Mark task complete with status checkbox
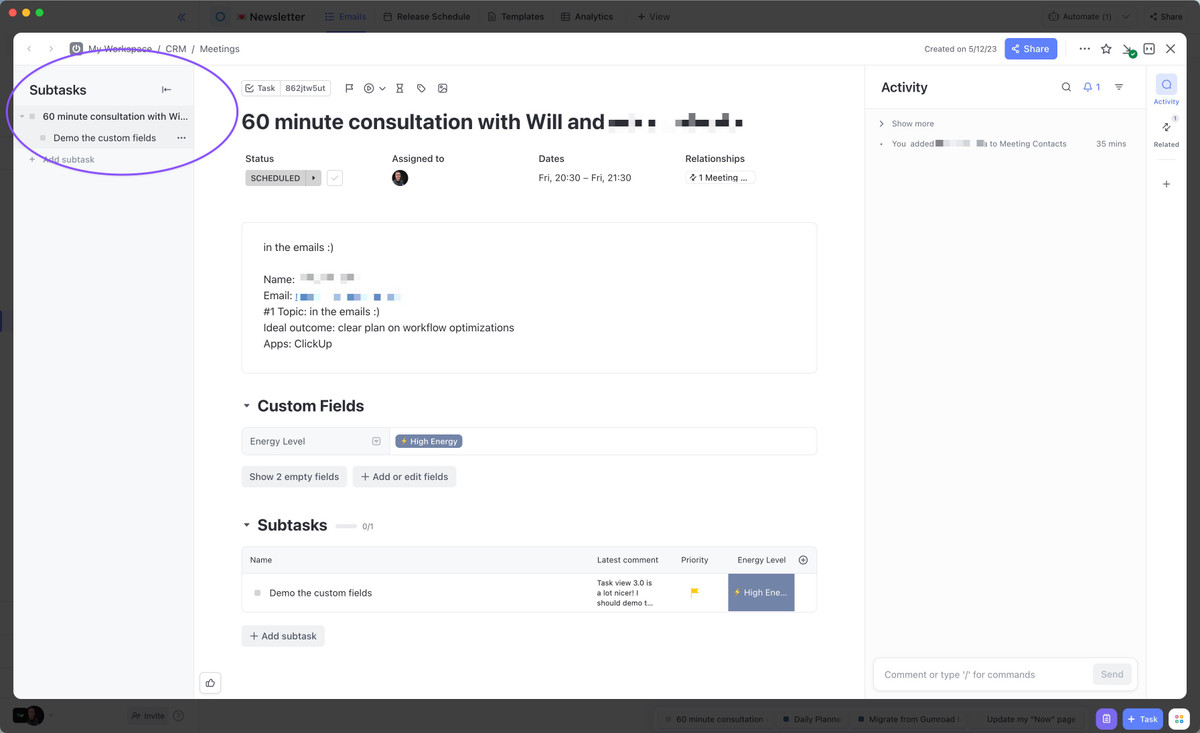Image resolution: width=1200 pixels, height=733 pixels. (x=335, y=178)
